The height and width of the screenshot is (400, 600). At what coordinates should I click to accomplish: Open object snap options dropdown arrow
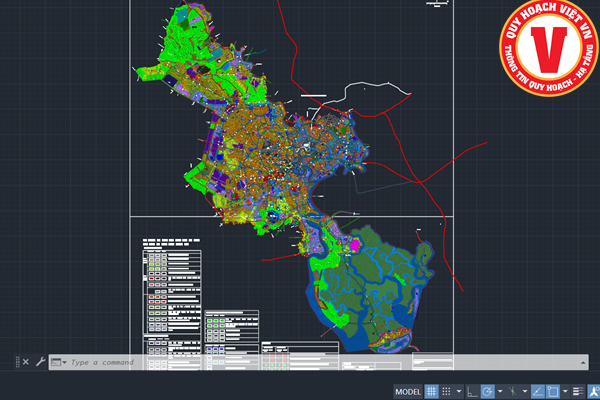pyautogui.click(x=564, y=391)
